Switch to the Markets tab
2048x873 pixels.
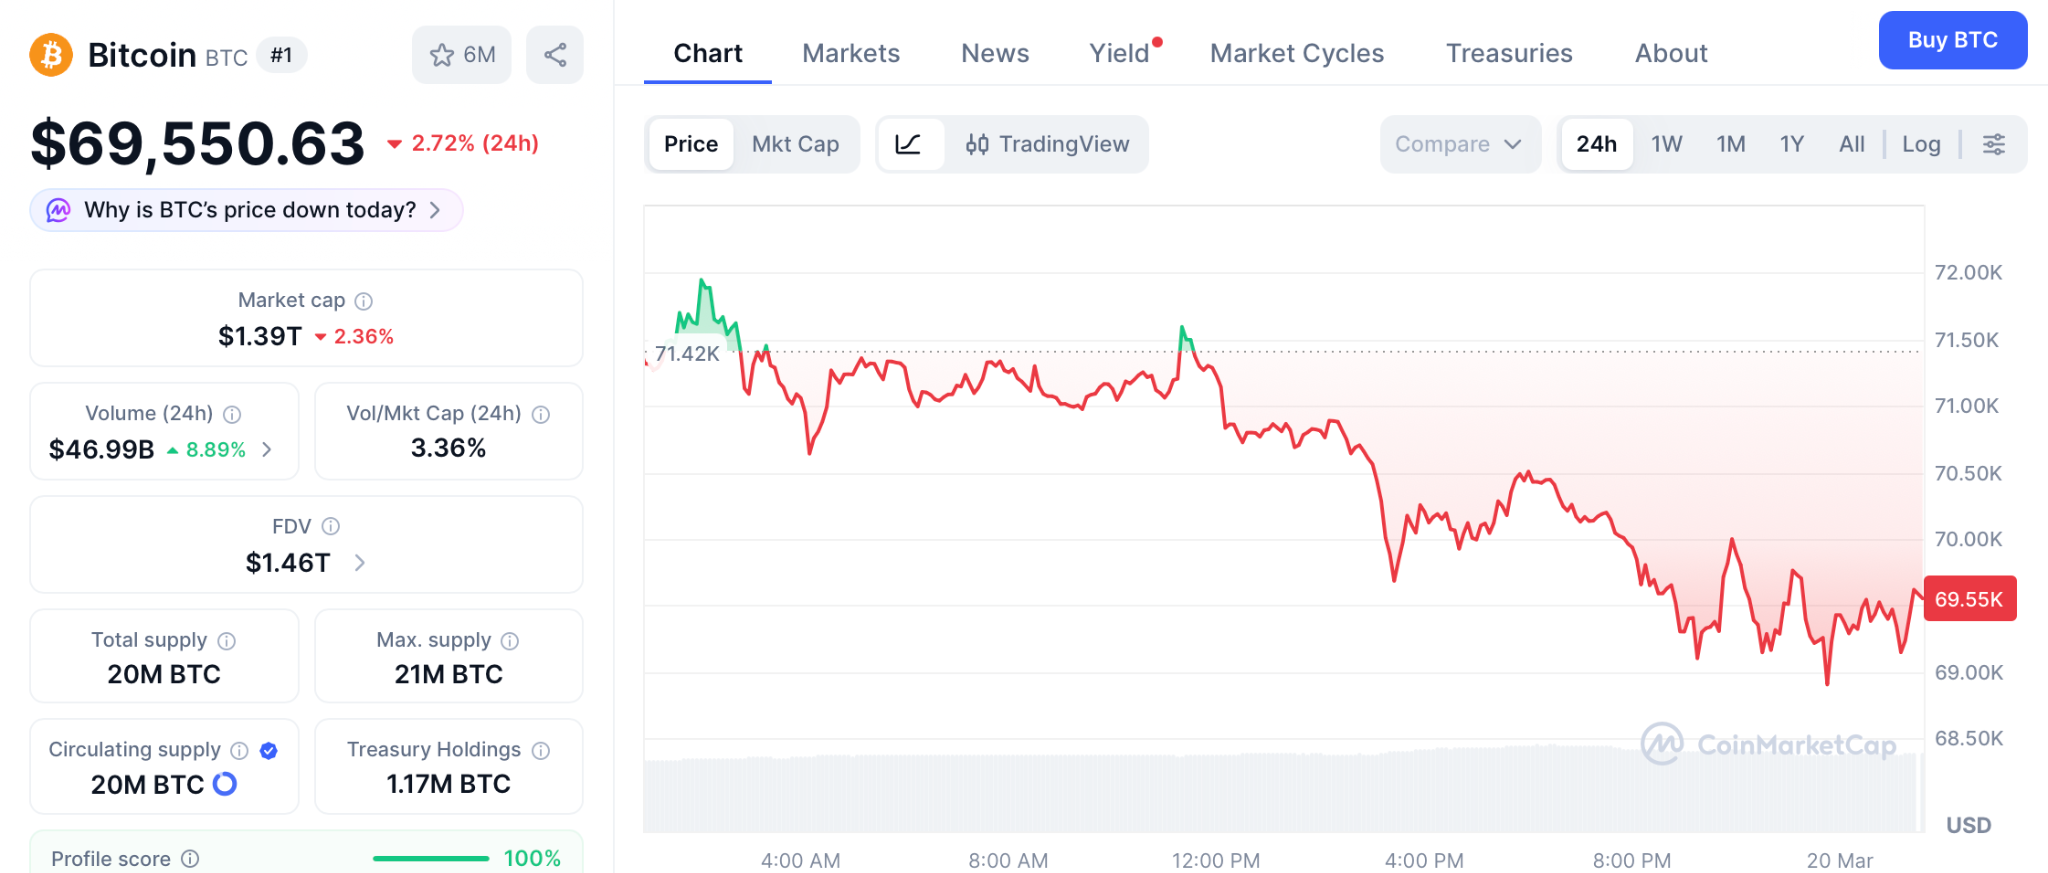point(850,53)
